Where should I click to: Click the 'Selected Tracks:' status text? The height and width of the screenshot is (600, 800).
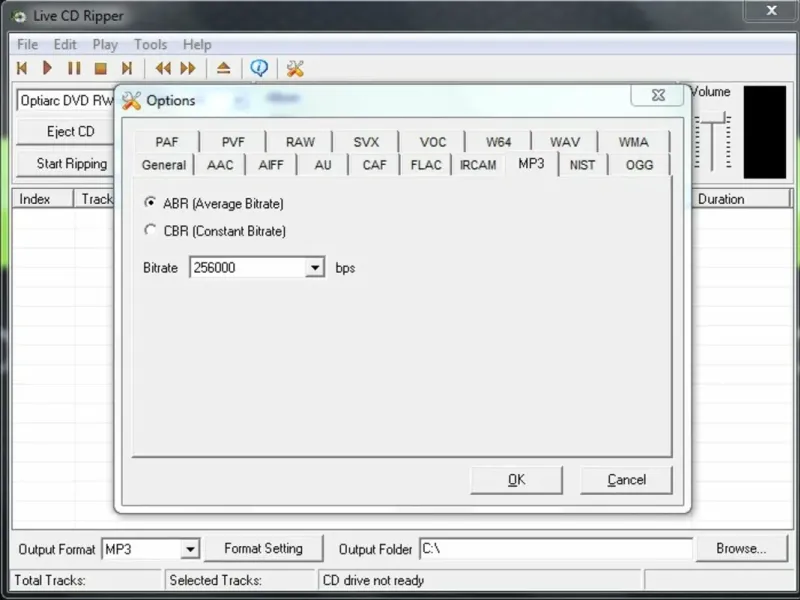point(216,580)
